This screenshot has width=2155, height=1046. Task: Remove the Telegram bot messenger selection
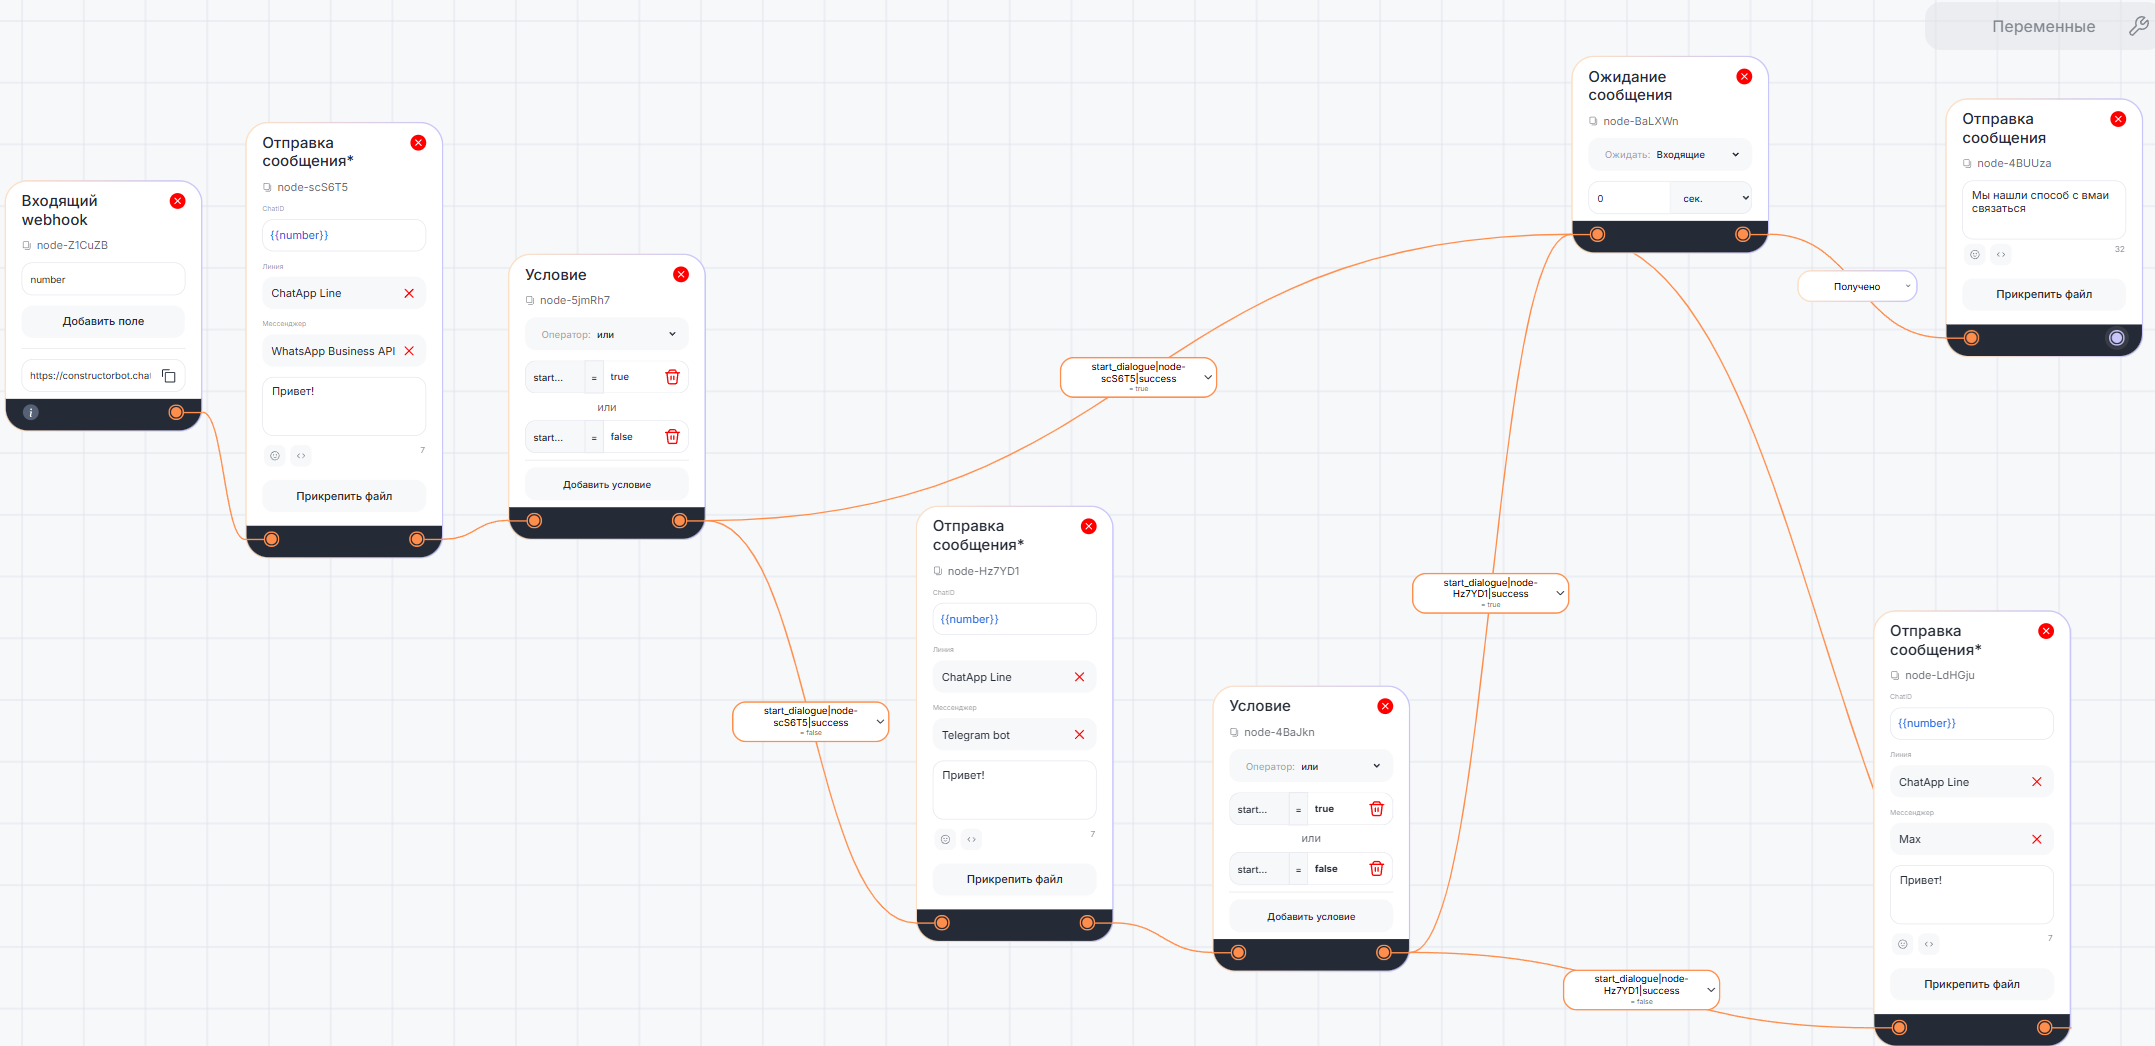pos(1079,735)
